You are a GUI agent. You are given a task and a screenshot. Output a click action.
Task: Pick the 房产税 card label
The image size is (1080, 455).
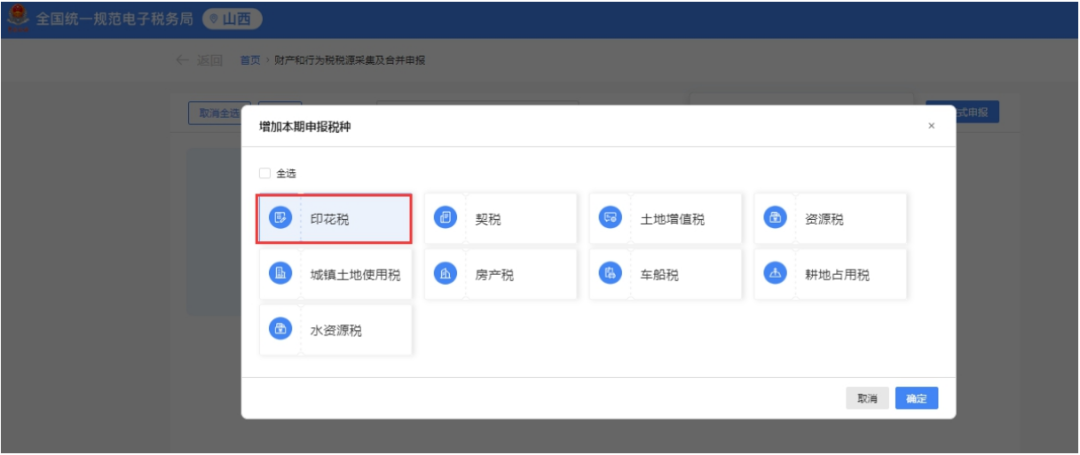click(x=495, y=275)
